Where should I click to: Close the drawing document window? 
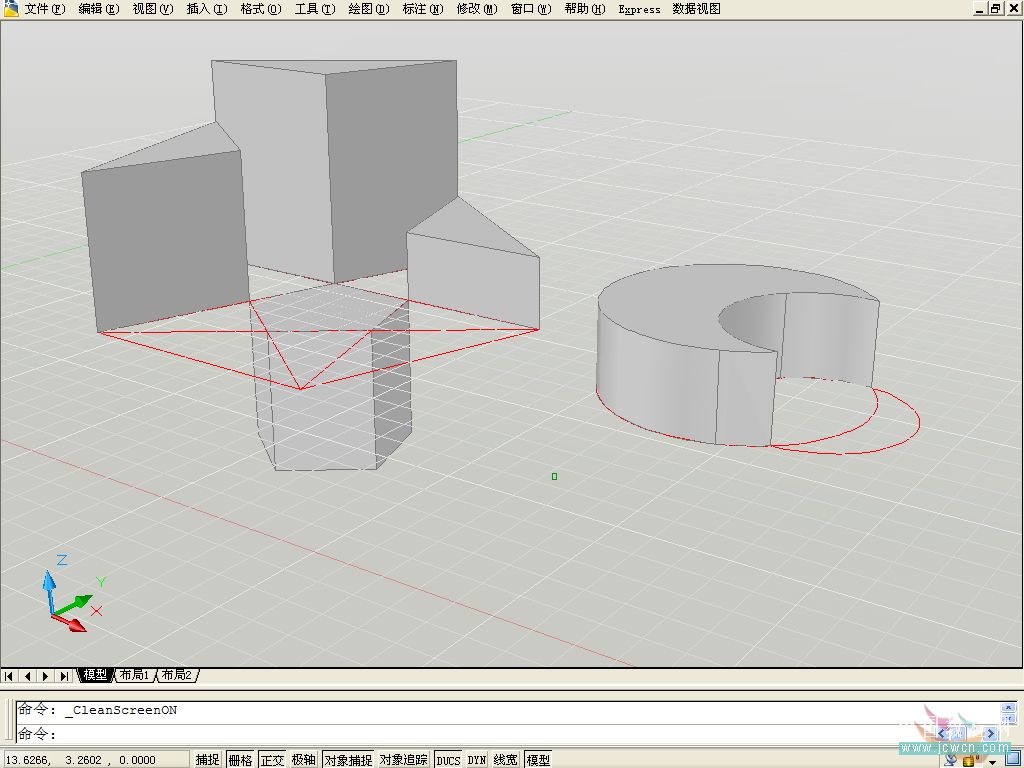1013,8
